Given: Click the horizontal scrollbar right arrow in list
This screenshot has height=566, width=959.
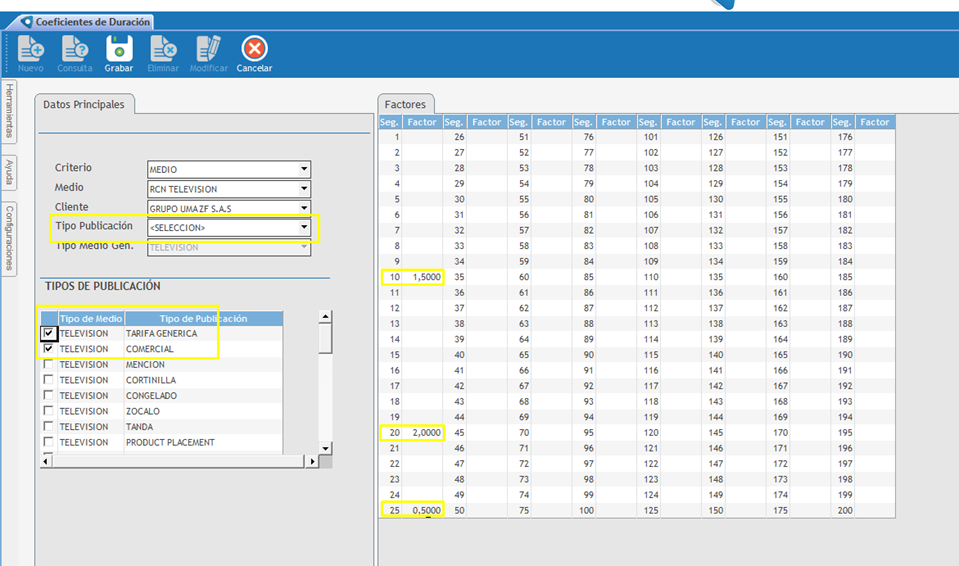Looking at the screenshot, I should coord(312,461).
